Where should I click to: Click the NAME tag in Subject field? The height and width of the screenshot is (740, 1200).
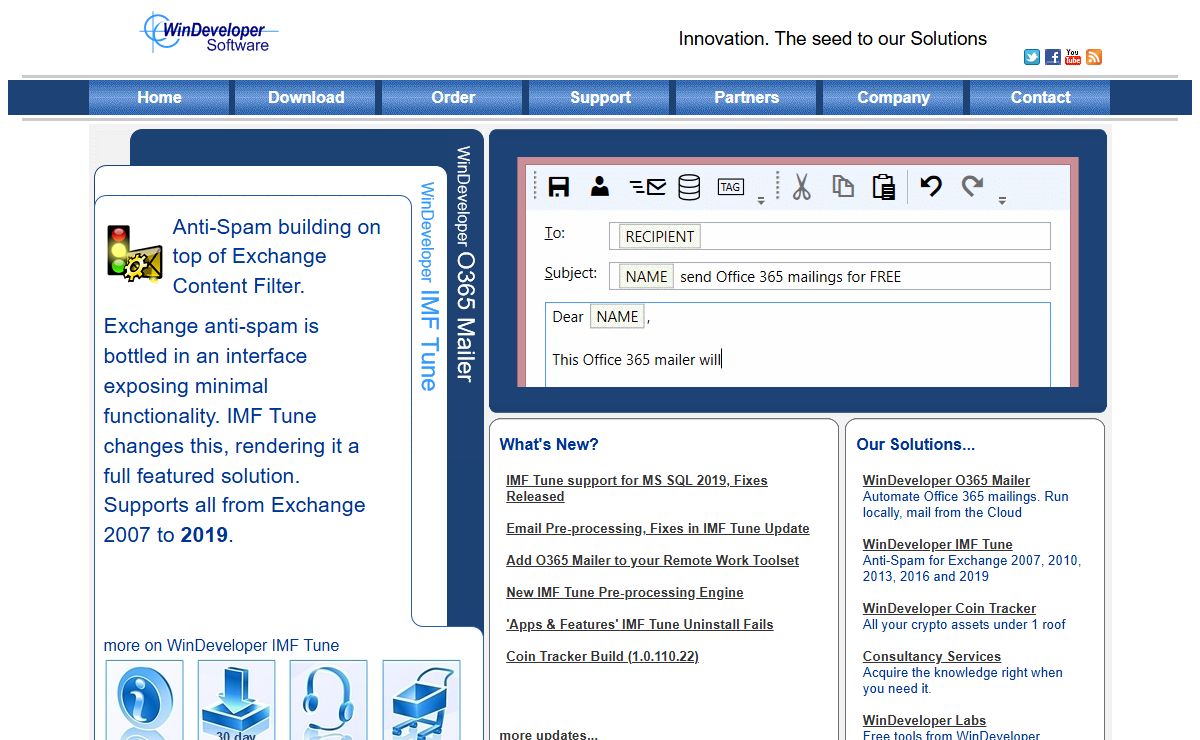coord(647,277)
